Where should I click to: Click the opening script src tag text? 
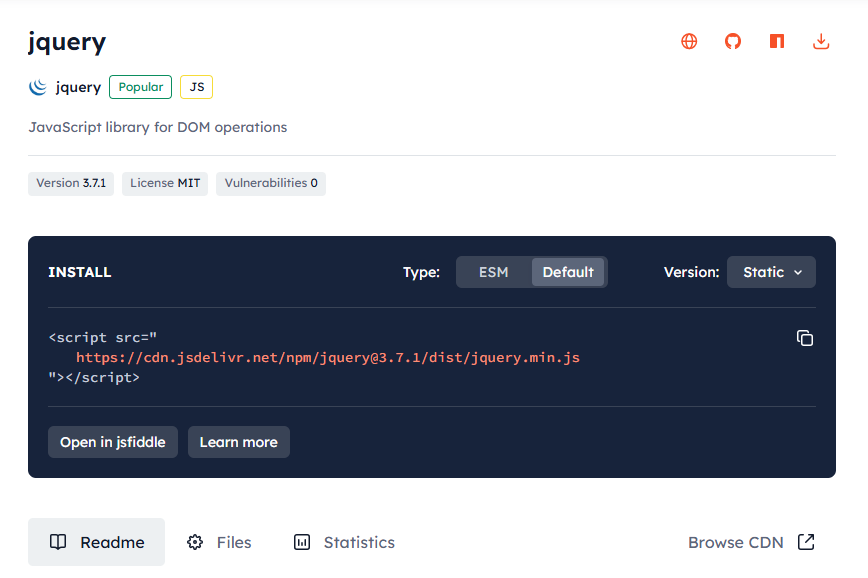[x=103, y=337]
